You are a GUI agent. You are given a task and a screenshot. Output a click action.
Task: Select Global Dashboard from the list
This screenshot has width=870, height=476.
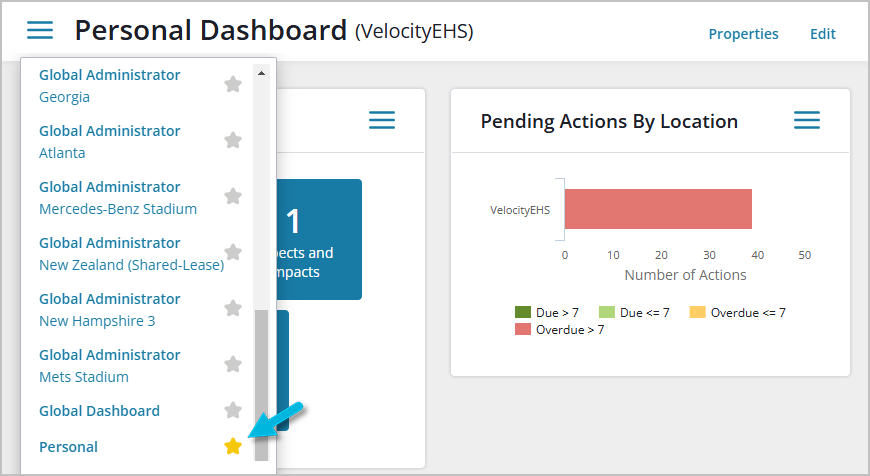99,411
